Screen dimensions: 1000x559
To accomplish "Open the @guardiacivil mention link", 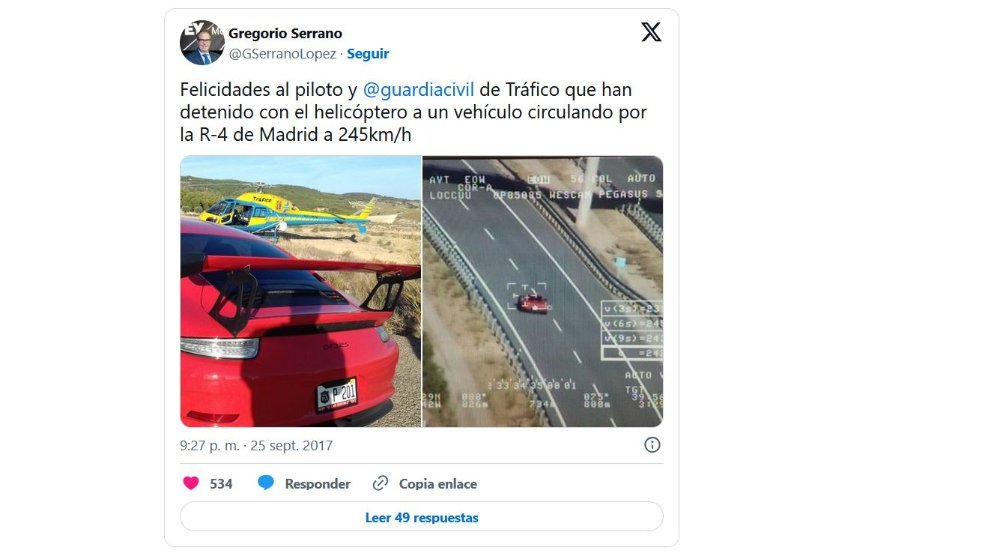I will [x=418, y=90].
